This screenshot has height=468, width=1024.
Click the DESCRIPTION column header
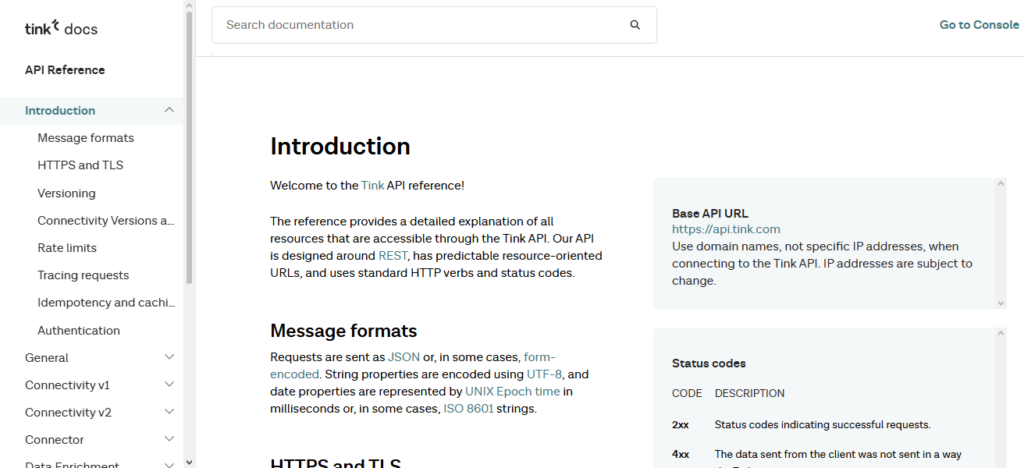pyautogui.click(x=750, y=394)
